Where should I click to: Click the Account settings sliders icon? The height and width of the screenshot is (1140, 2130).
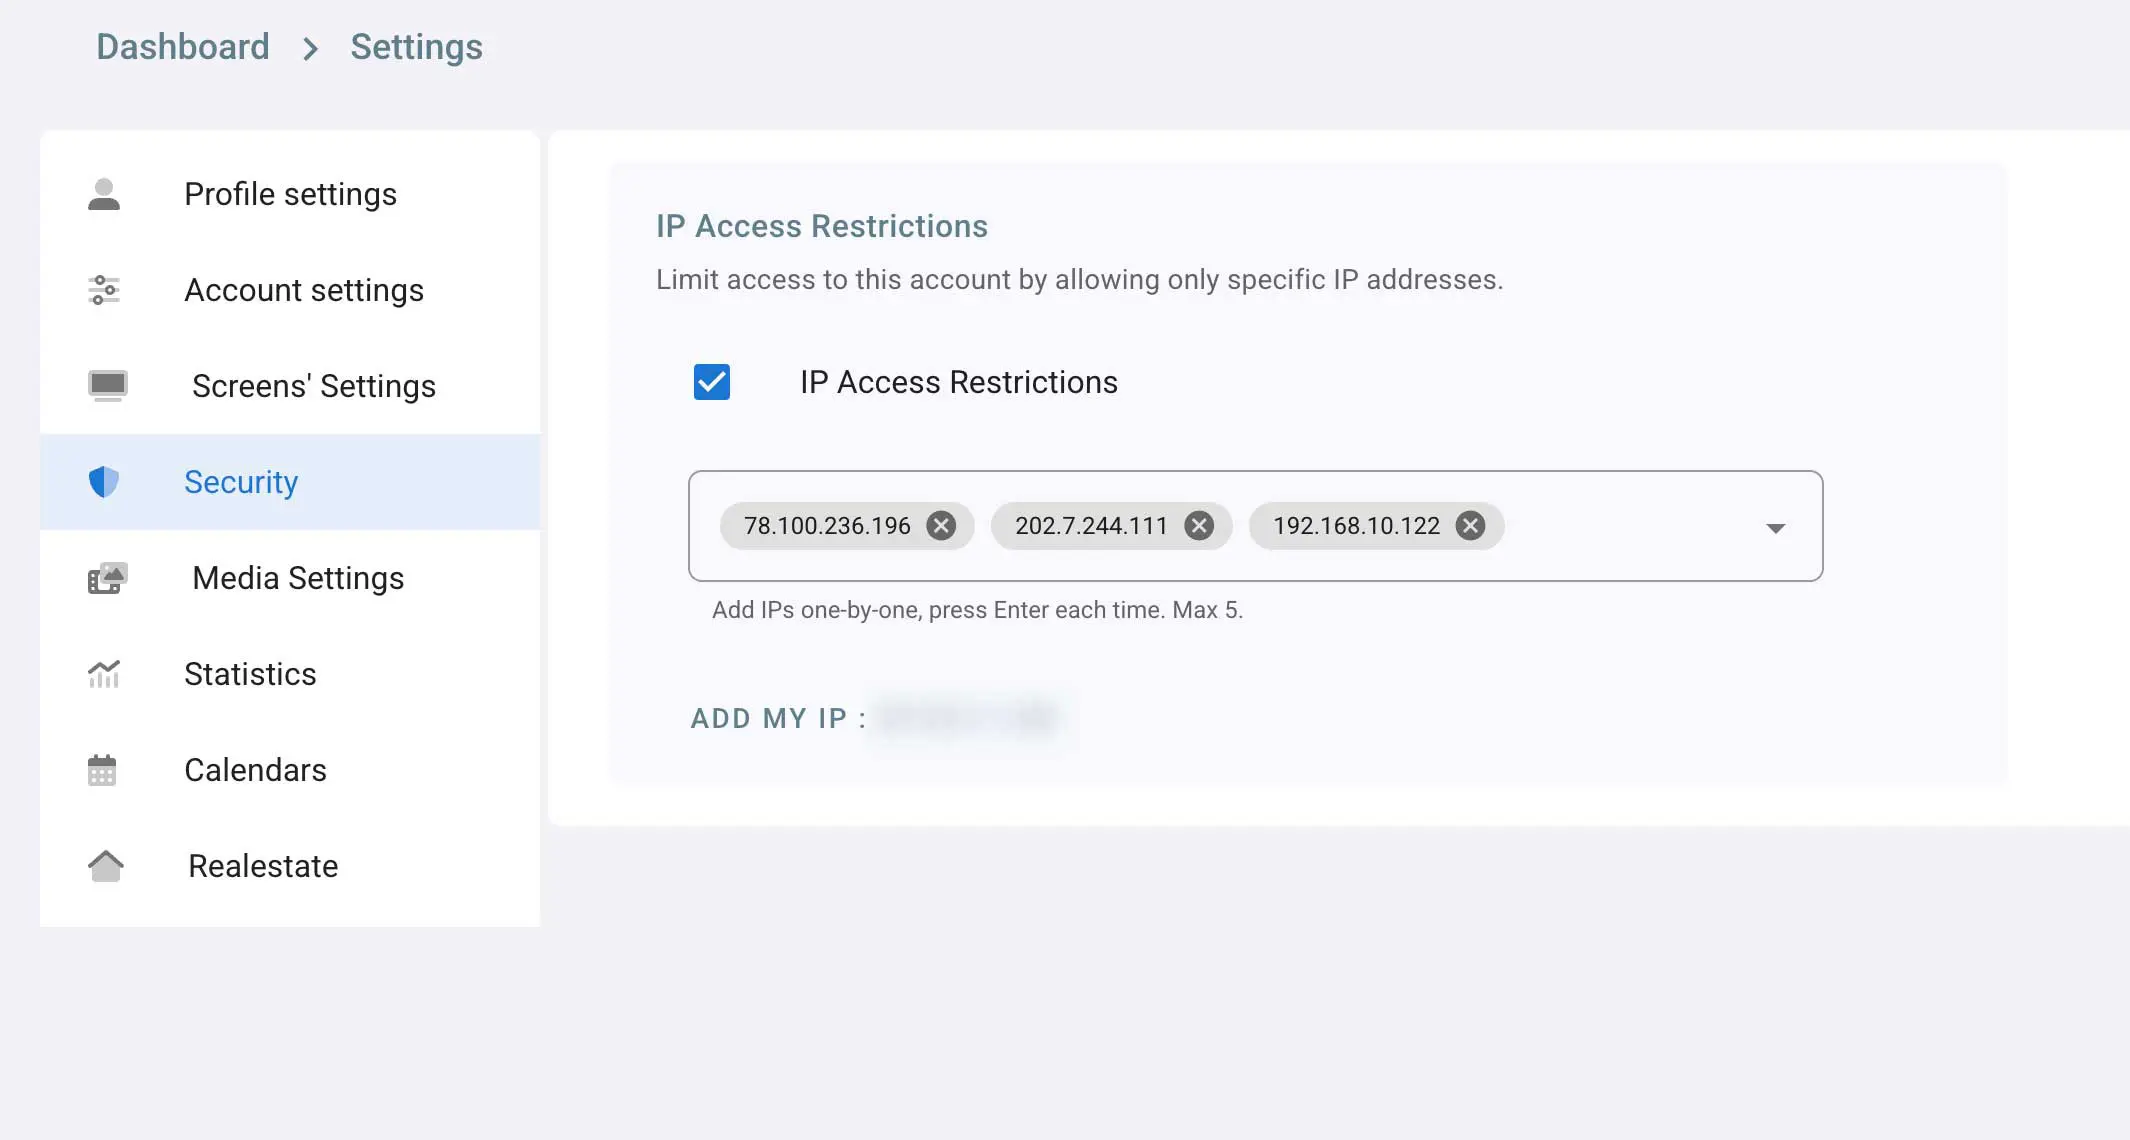[105, 290]
